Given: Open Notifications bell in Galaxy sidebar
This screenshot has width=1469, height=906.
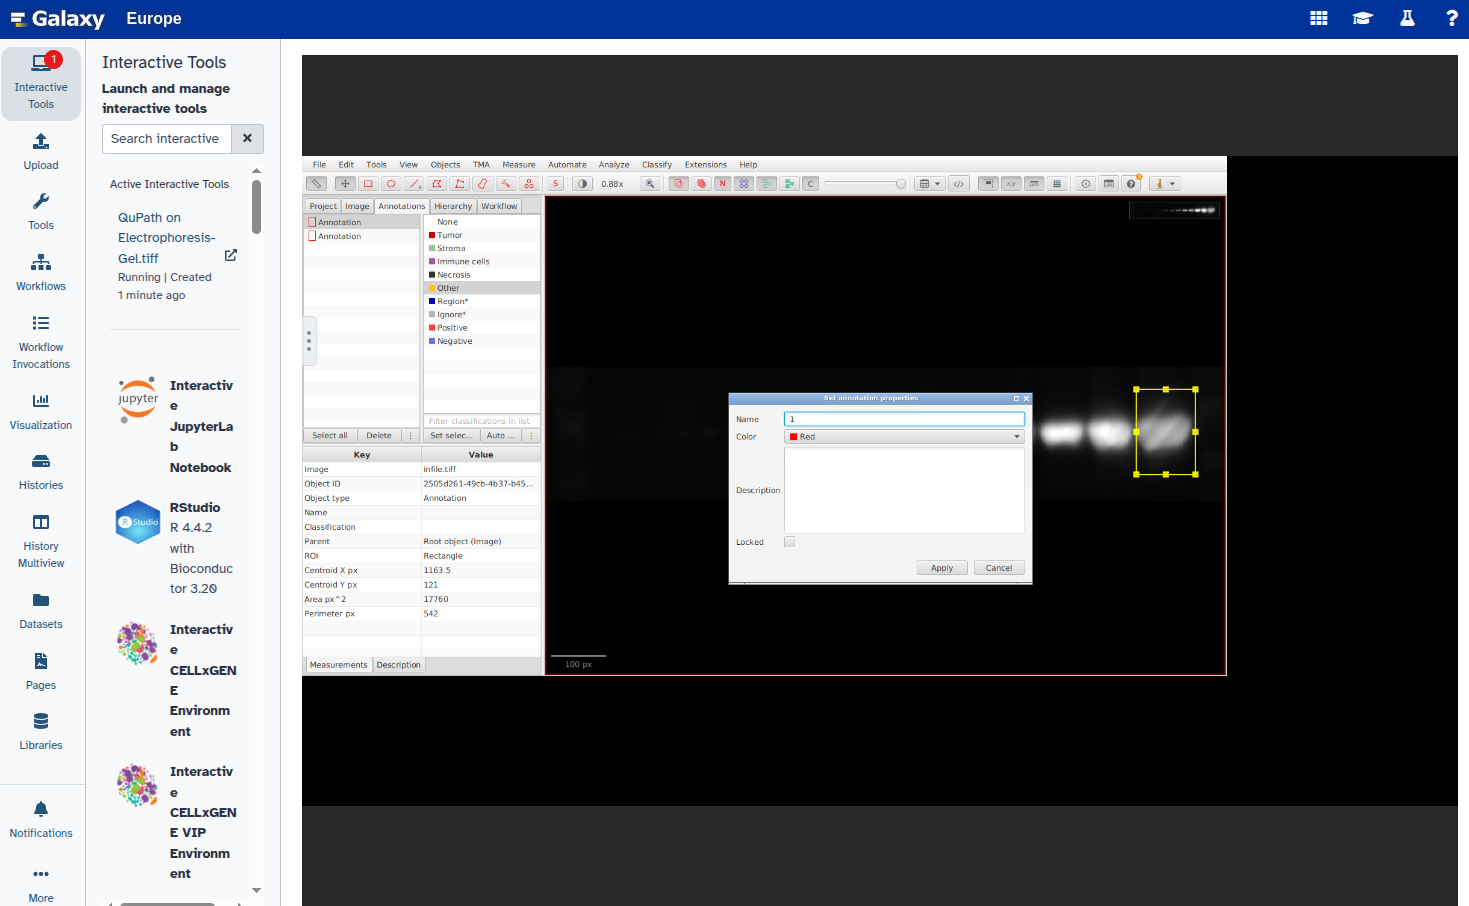Looking at the screenshot, I should tap(41, 820).
